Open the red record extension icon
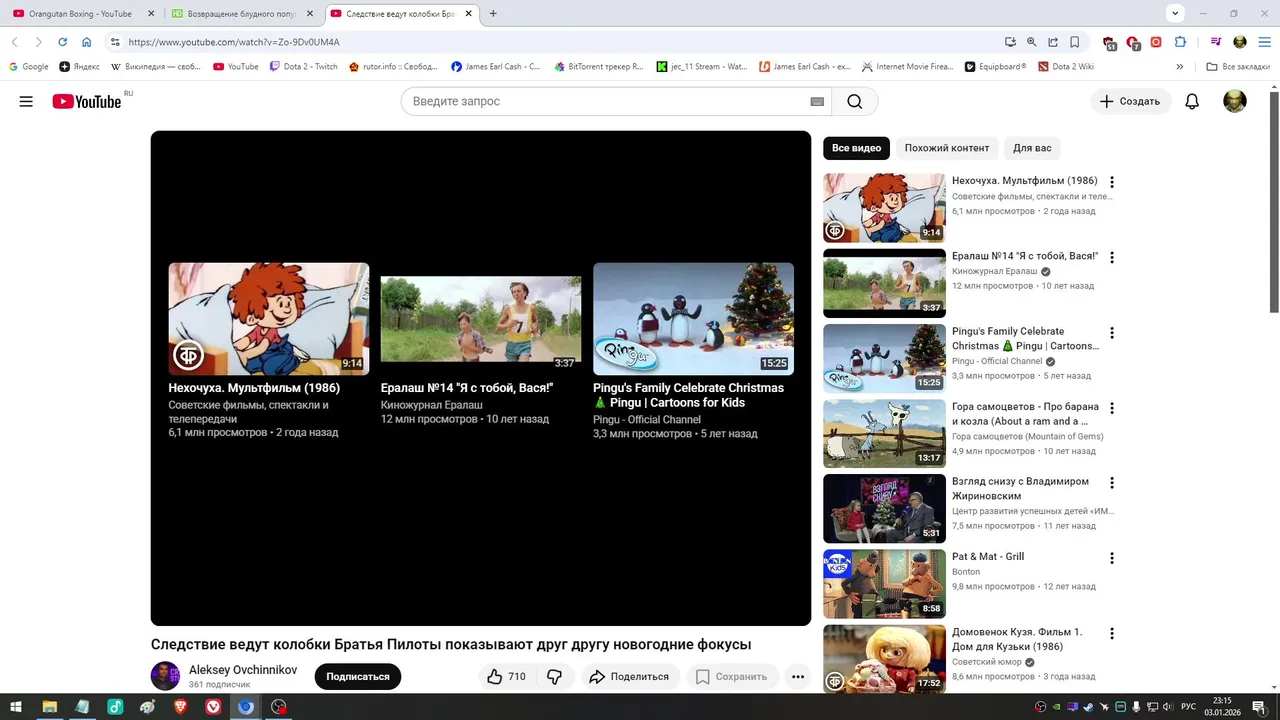The height and width of the screenshot is (720, 1280). [1156, 42]
